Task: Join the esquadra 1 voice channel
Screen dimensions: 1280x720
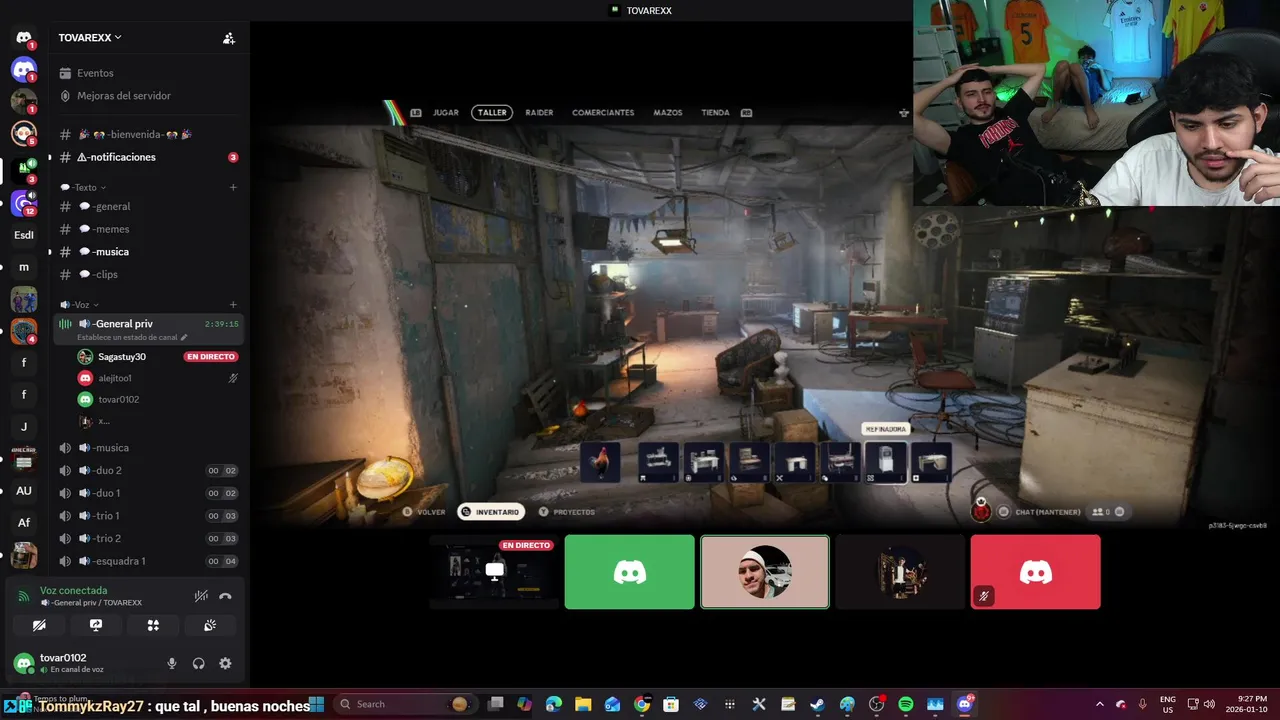Action: click(150, 561)
